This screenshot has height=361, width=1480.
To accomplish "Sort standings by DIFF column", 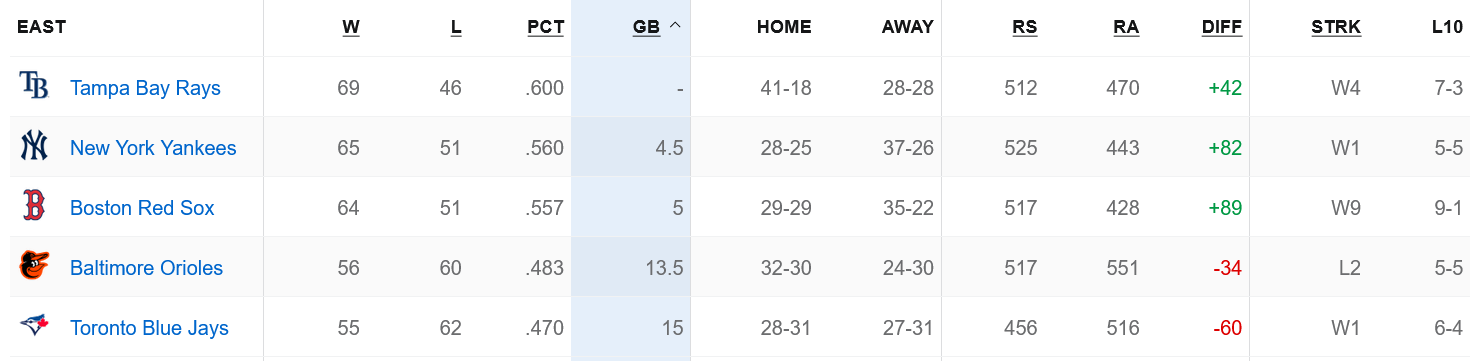I will point(1222,28).
